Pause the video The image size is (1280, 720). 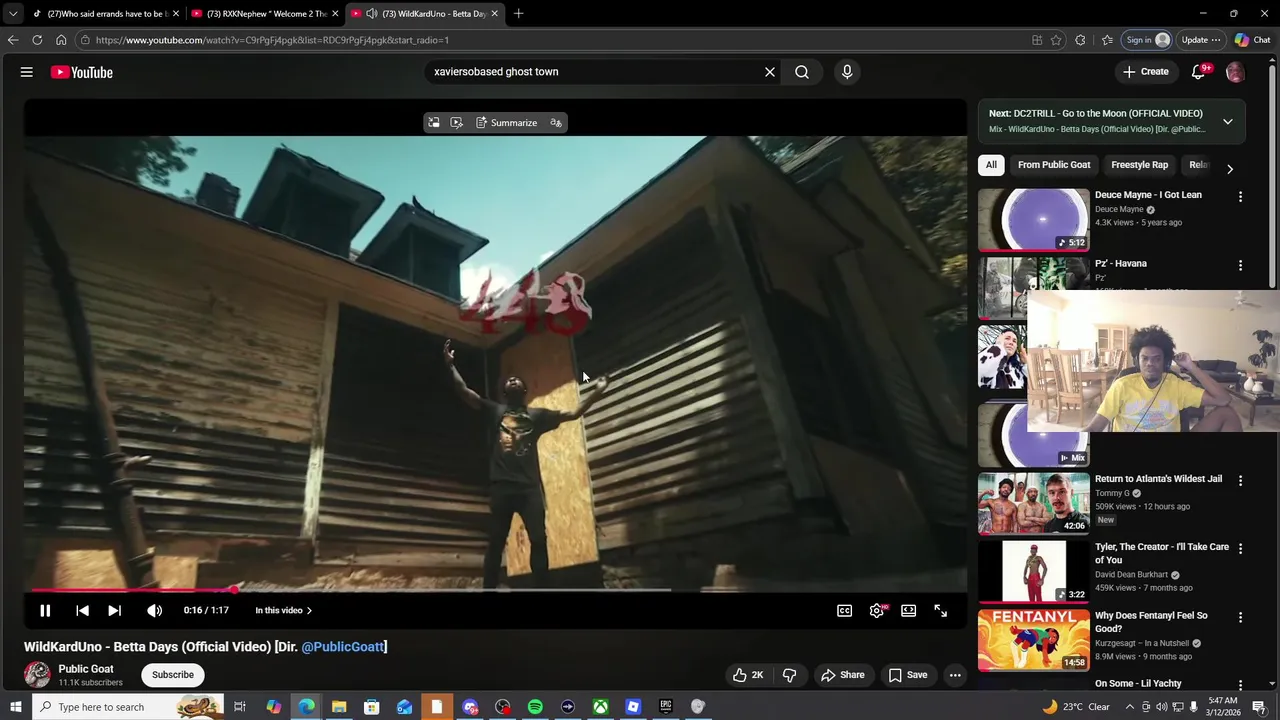click(45, 610)
